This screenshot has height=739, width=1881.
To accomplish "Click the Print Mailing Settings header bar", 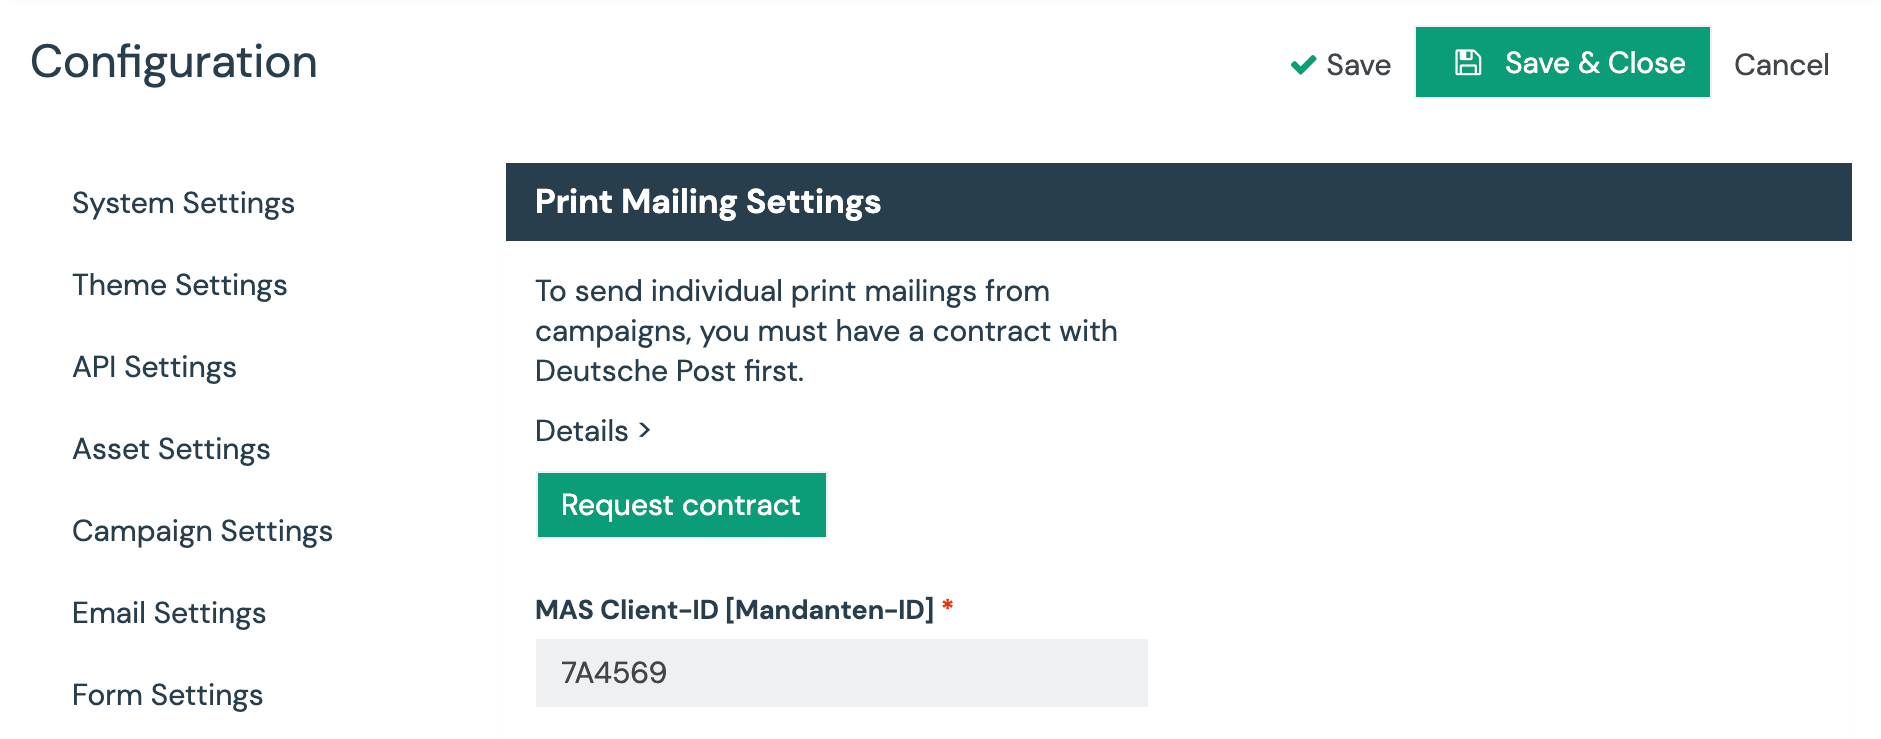I will [x=1178, y=202].
